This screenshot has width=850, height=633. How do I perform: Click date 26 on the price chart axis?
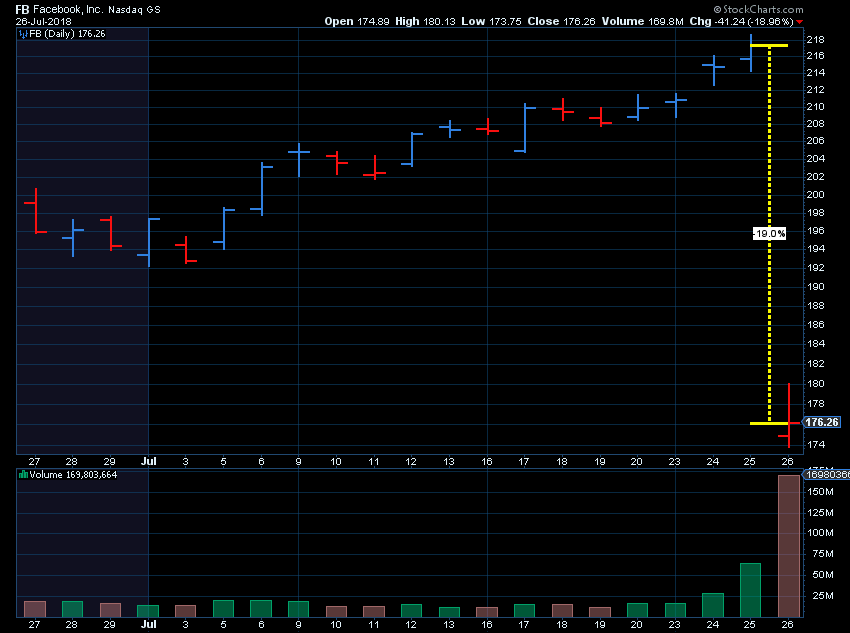tap(788, 461)
